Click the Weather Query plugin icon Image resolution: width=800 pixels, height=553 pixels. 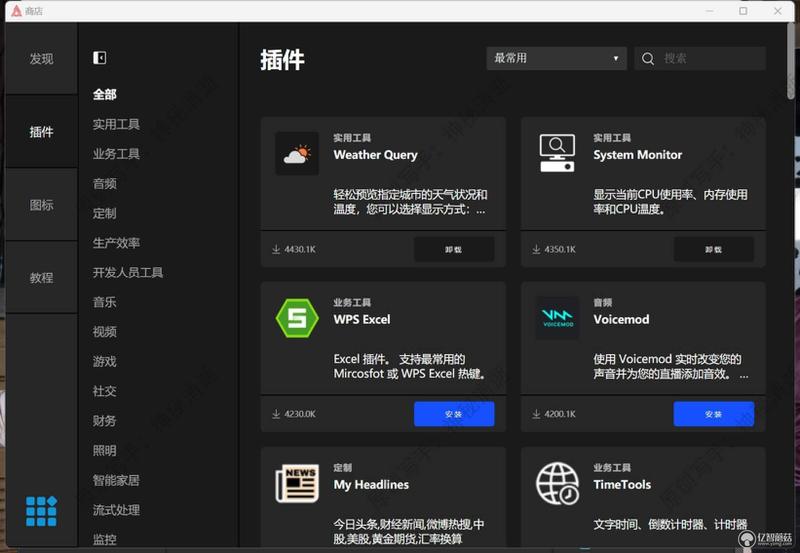297,154
